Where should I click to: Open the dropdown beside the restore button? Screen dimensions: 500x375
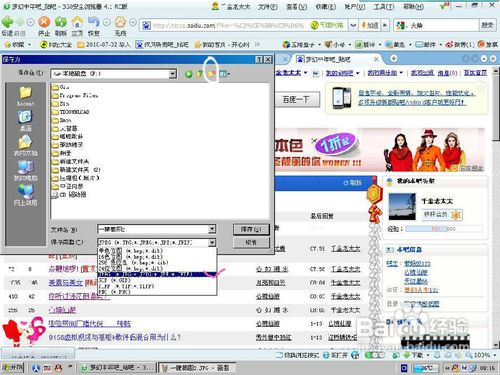[x=107, y=22]
